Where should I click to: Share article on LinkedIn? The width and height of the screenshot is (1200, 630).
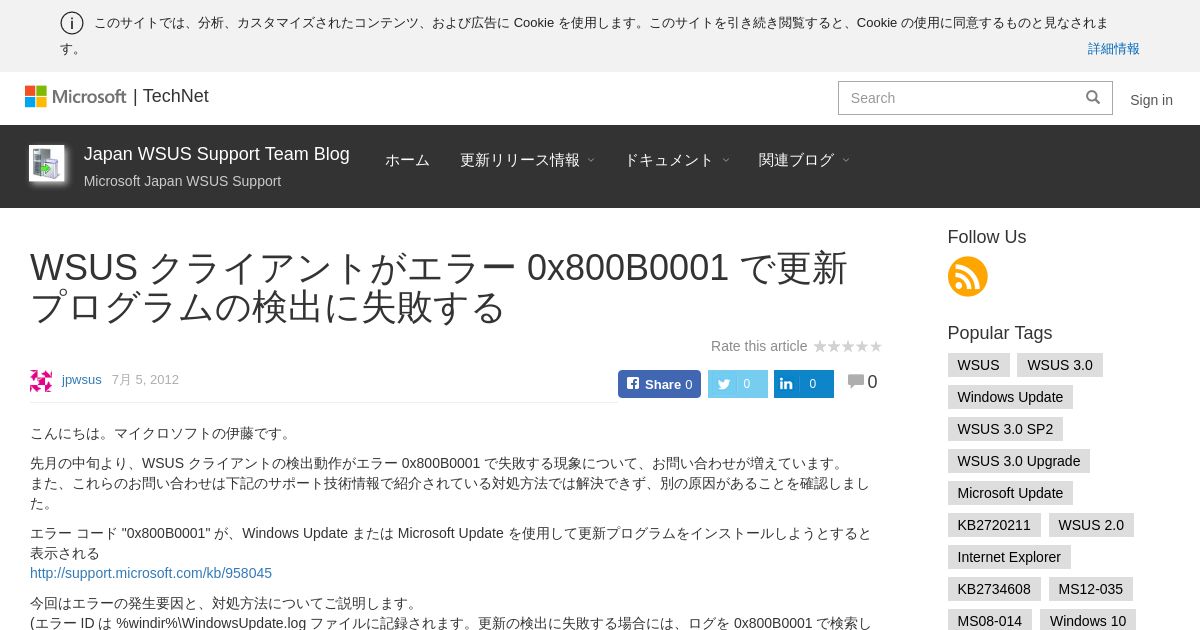tap(804, 384)
